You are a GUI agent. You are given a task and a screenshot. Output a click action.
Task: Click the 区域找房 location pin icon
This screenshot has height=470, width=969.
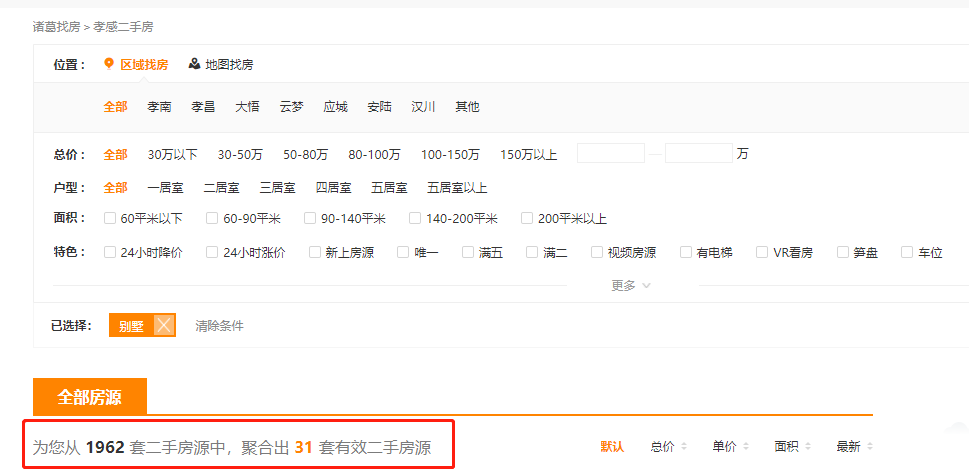(x=110, y=64)
